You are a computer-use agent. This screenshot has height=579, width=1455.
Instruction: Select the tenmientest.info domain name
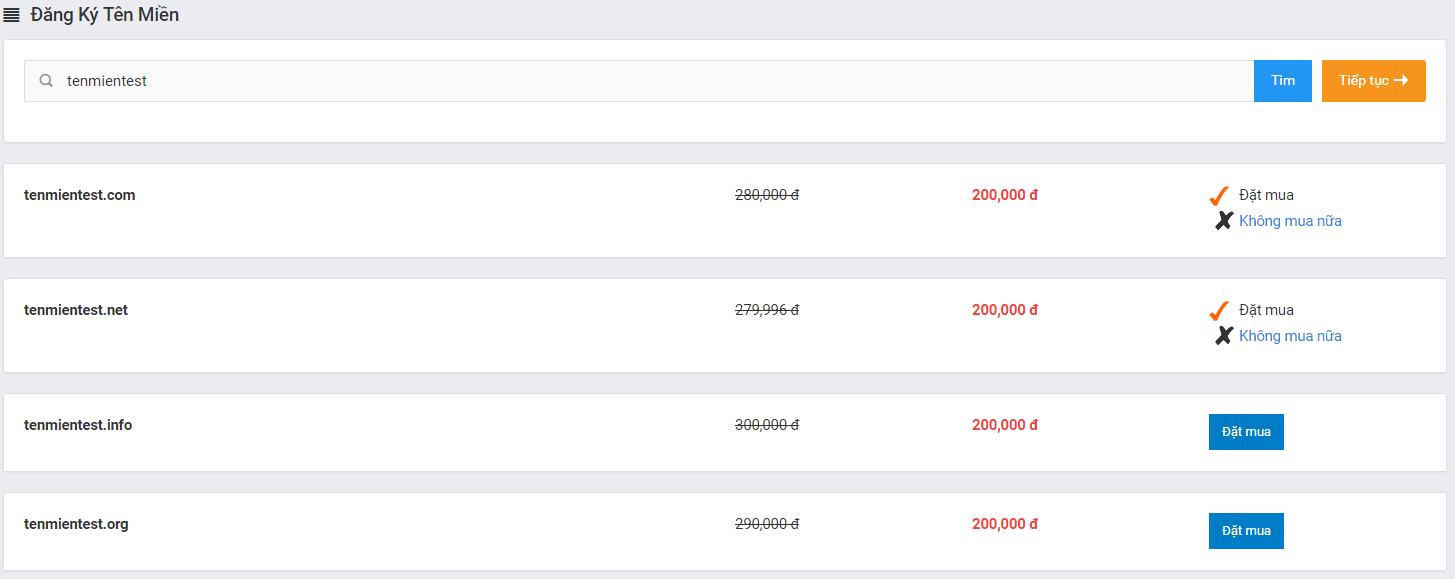tap(78, 425)
